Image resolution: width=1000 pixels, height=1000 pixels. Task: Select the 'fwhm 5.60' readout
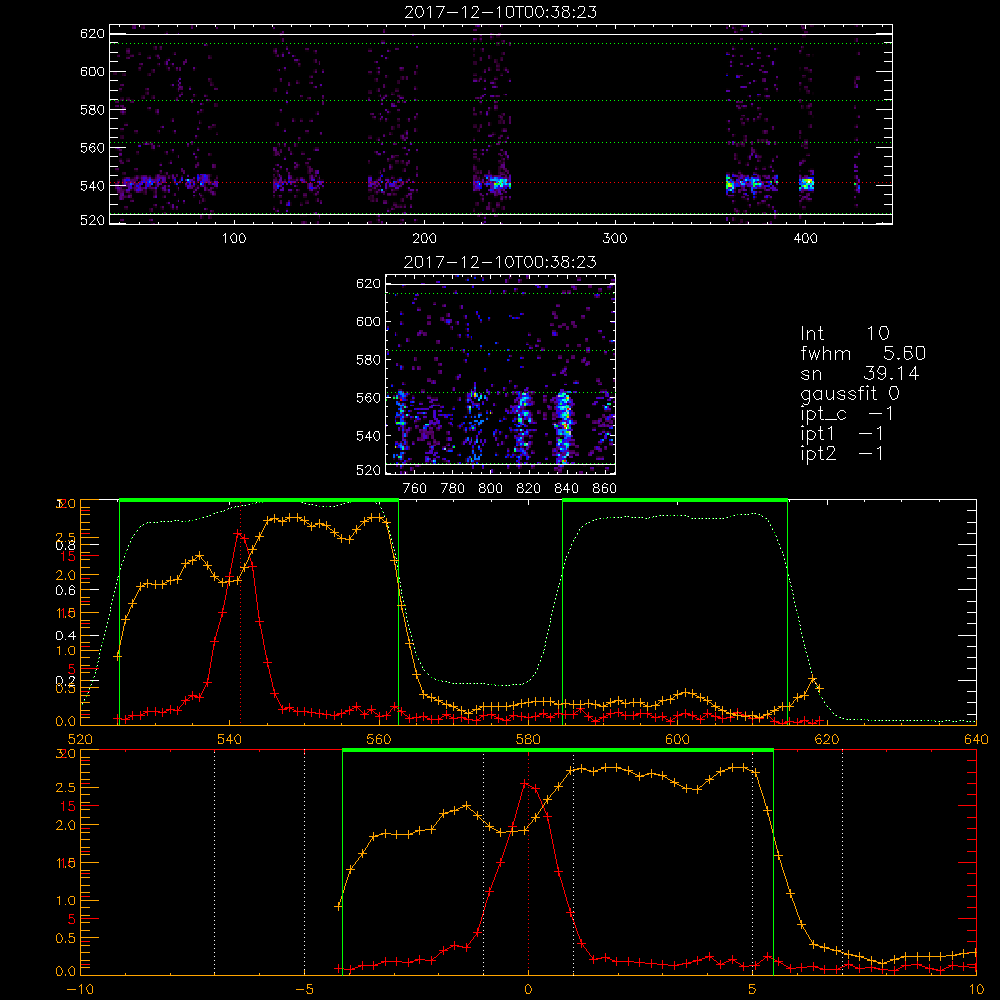(x=863, y=353)
